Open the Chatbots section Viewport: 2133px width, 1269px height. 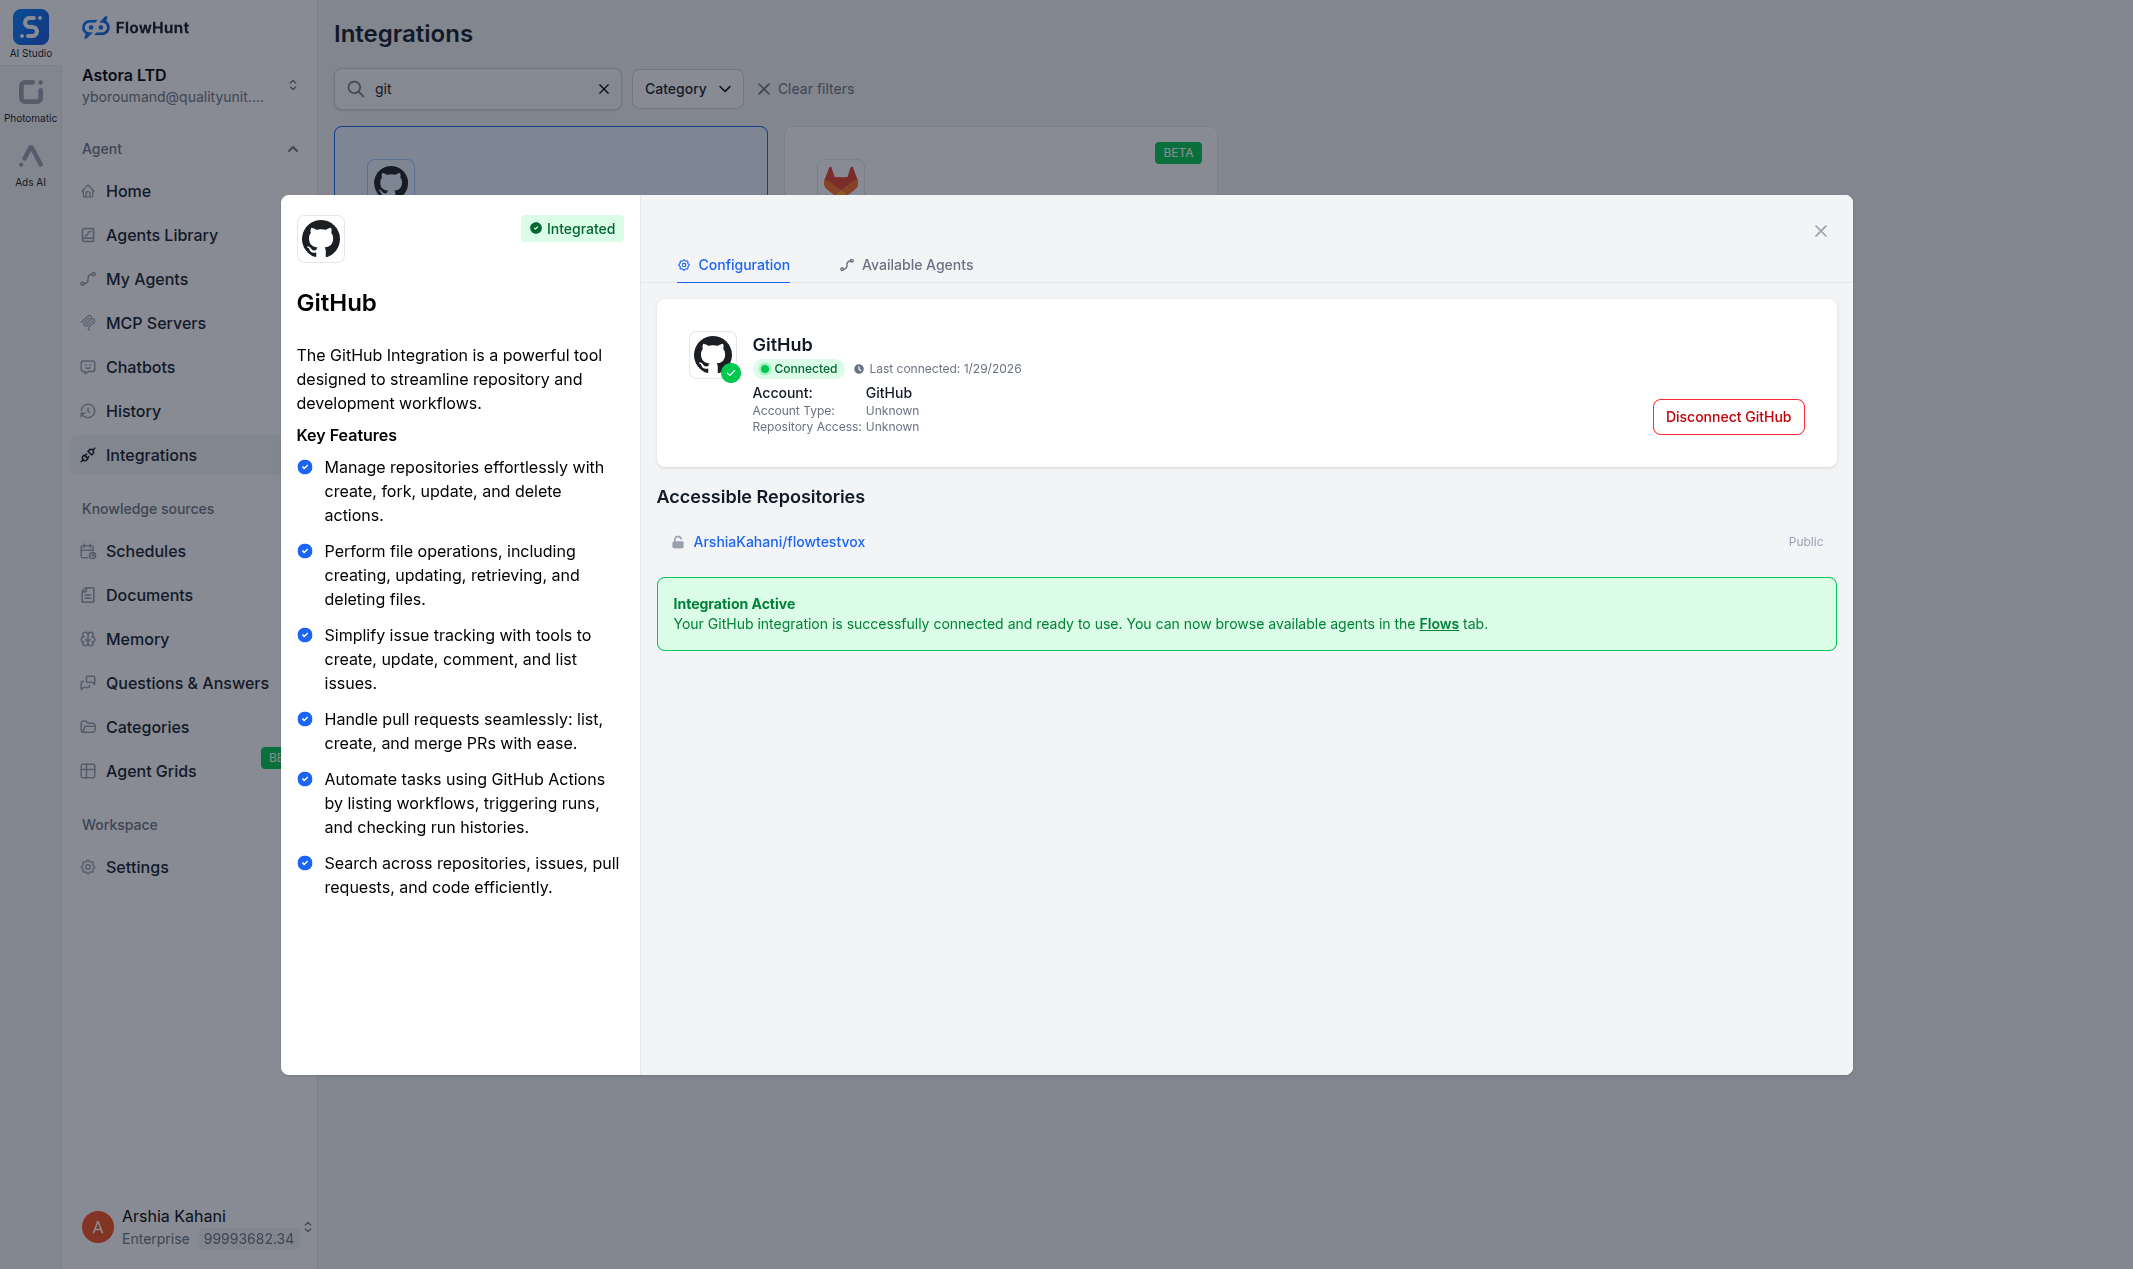140,367
